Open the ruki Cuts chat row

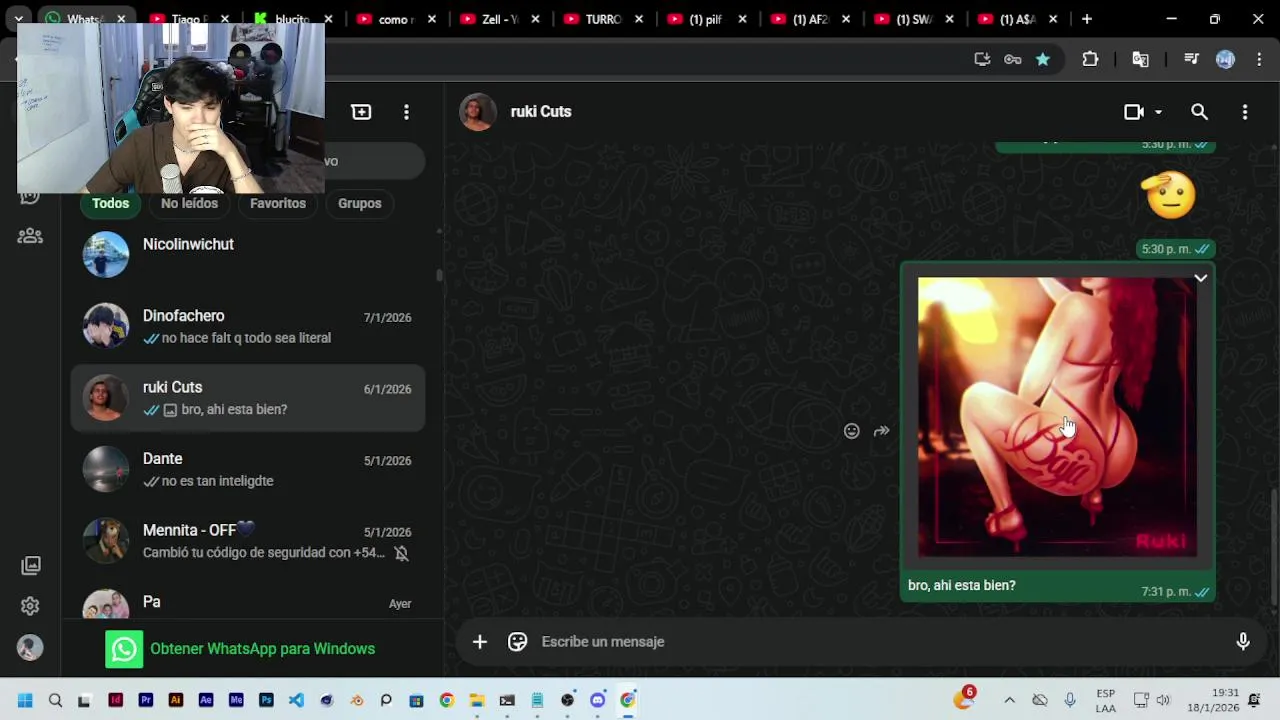pyautogui.click(x=248, y=398)
